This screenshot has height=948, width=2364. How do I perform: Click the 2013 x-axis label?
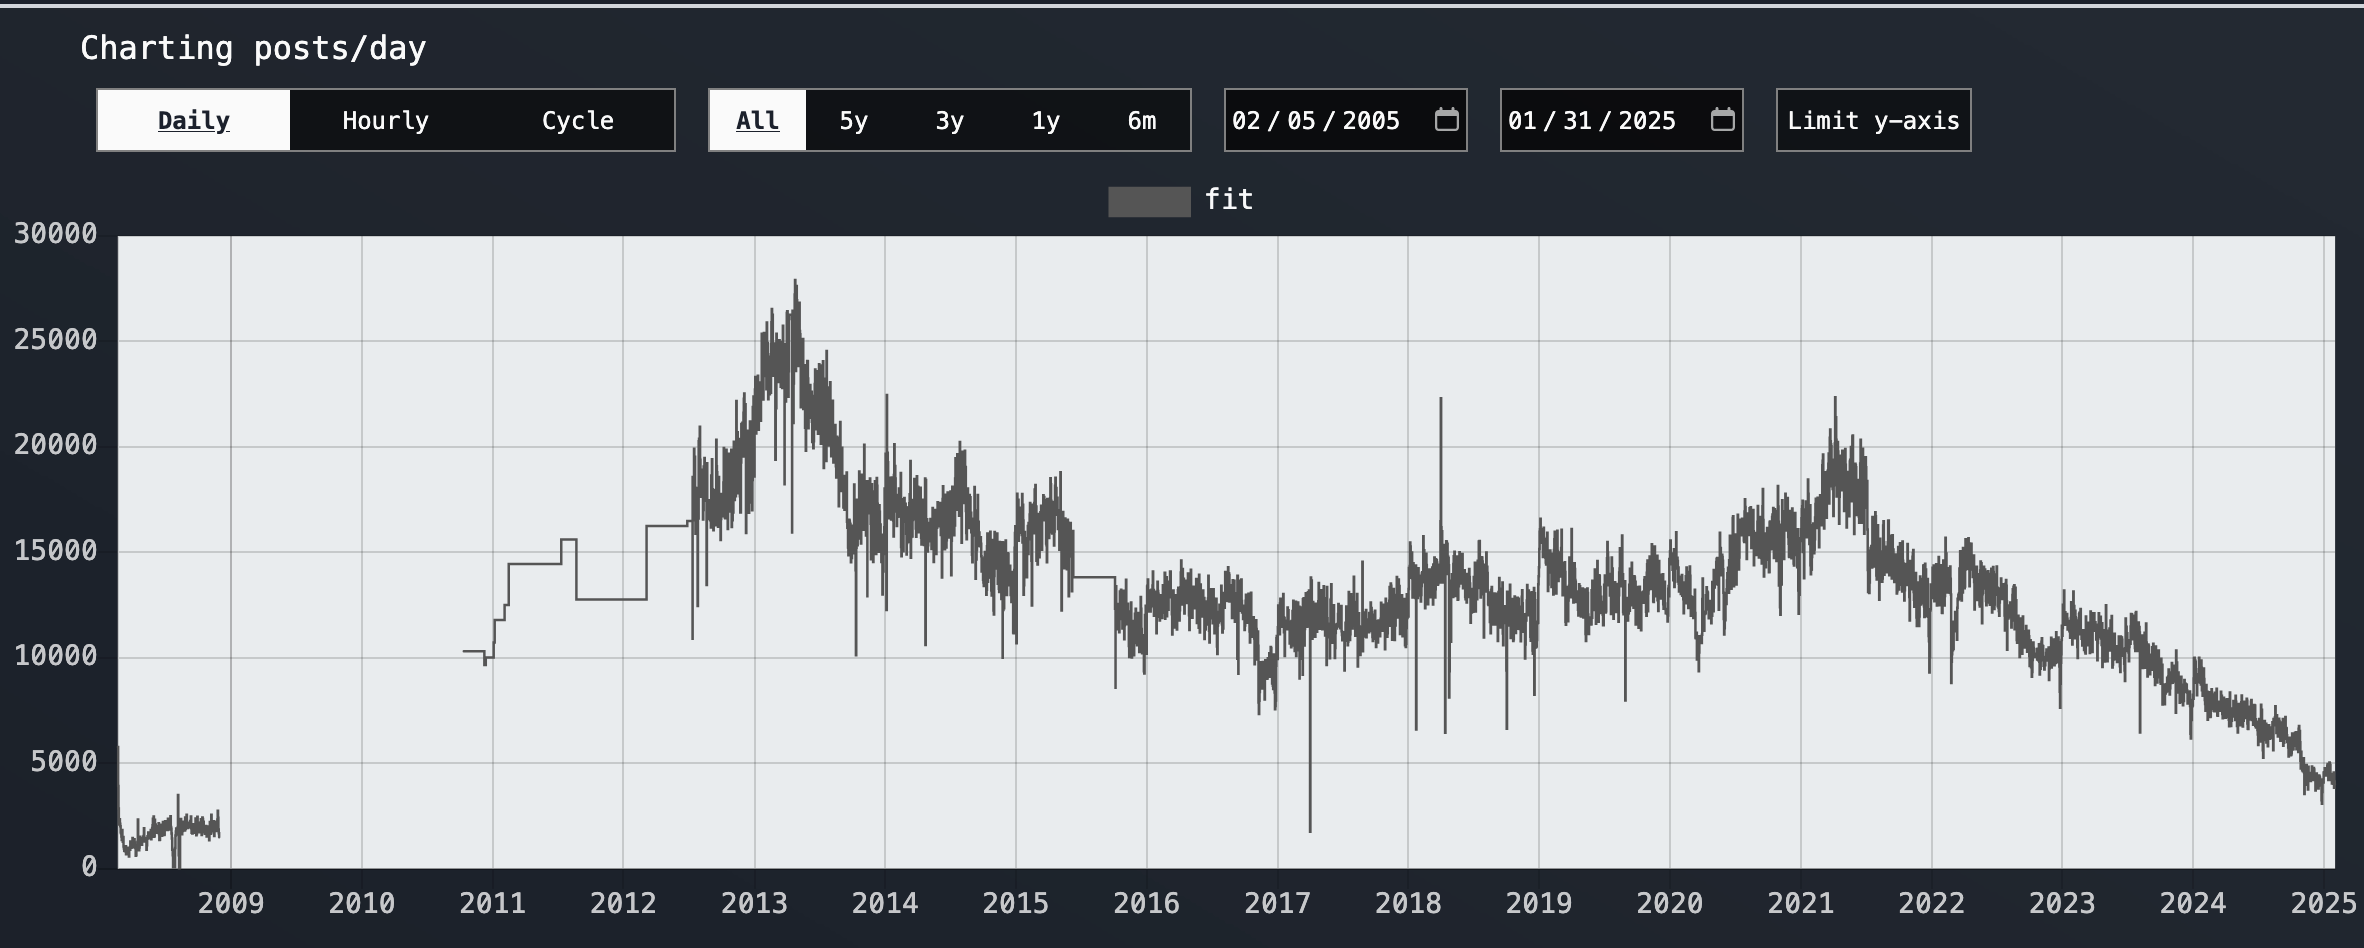pyautogui.click(x=754, y=904)
